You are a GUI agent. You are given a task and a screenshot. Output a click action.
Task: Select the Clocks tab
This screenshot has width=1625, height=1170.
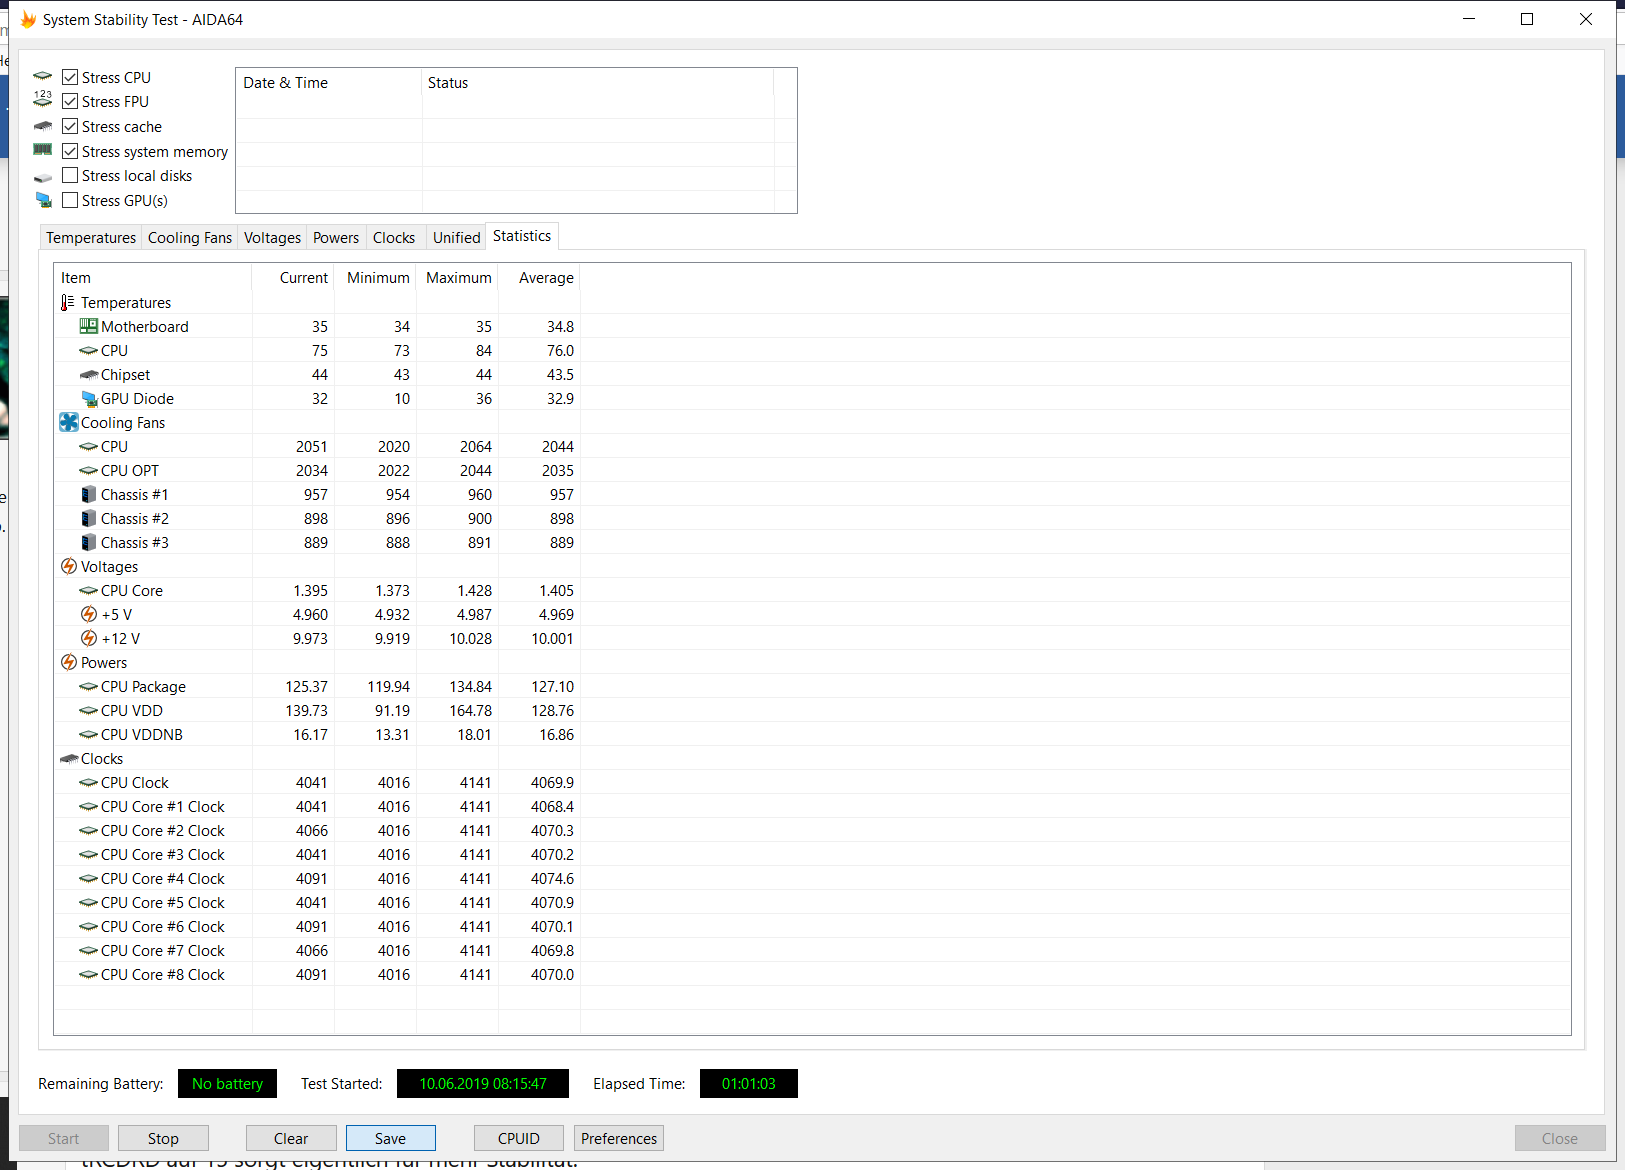(x=394, y=237)
